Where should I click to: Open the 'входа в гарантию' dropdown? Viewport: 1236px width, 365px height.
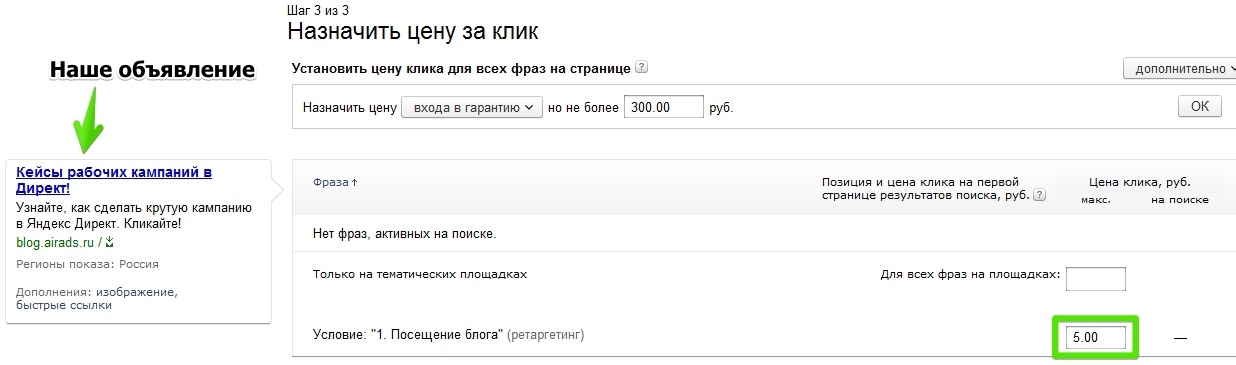pos(472,107)
